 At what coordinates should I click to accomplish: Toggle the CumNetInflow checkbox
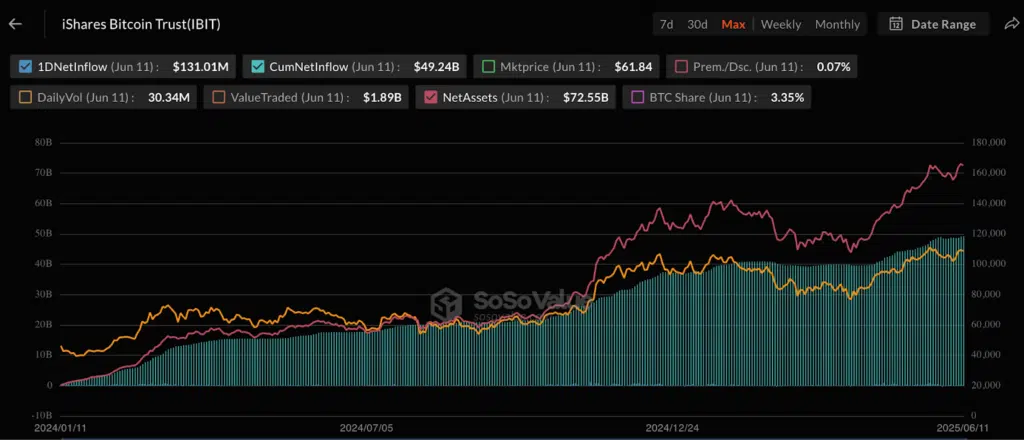pyautogui.click(x=258, y=67)
